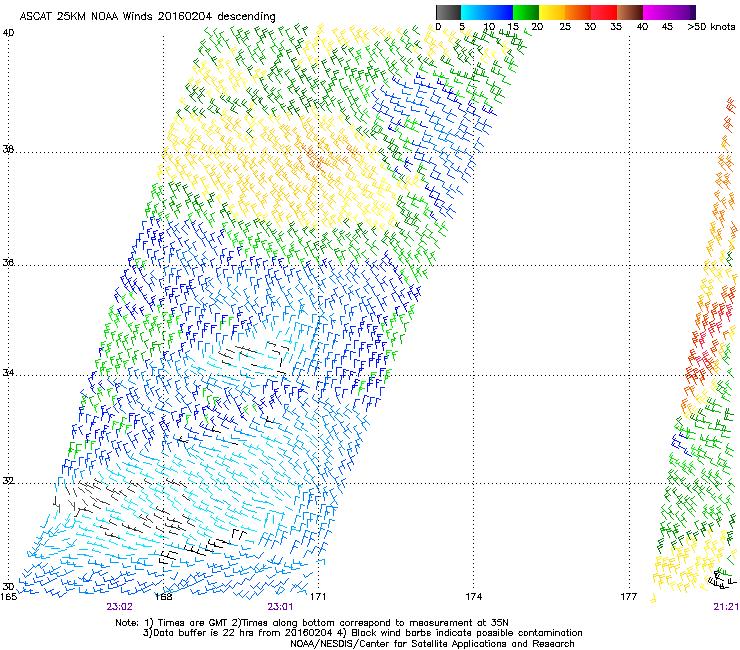Click the latitude label '30'
Image resolution: width=740 pixels, height=650 pixels.
coord(8,587)
